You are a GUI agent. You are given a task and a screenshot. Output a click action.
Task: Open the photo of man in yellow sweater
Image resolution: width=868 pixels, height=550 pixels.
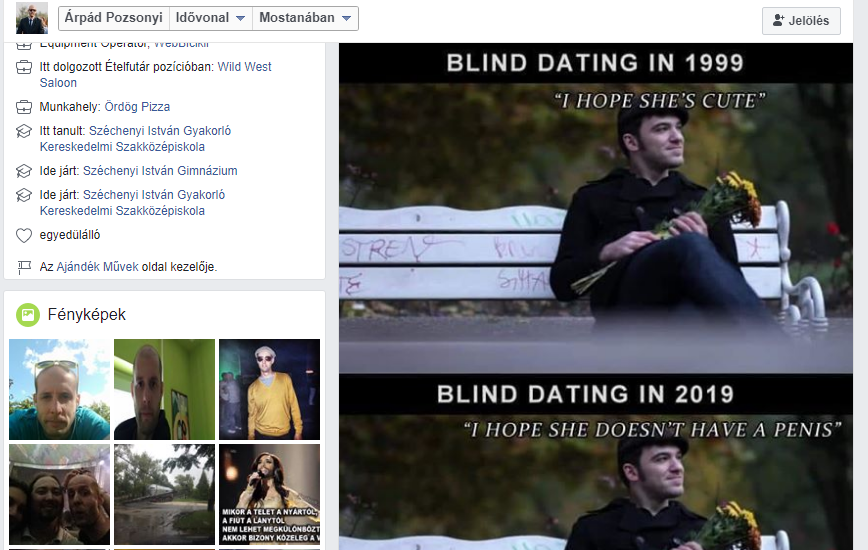coord(270,390)
